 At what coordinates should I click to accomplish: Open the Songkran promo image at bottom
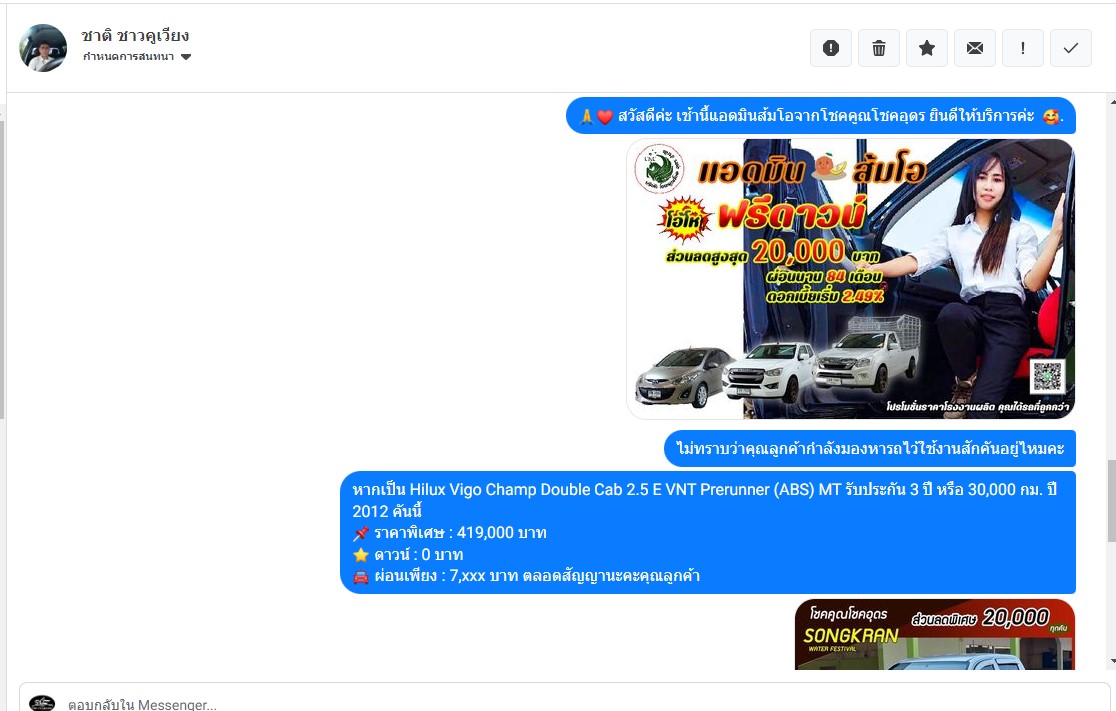coord(935,634)
